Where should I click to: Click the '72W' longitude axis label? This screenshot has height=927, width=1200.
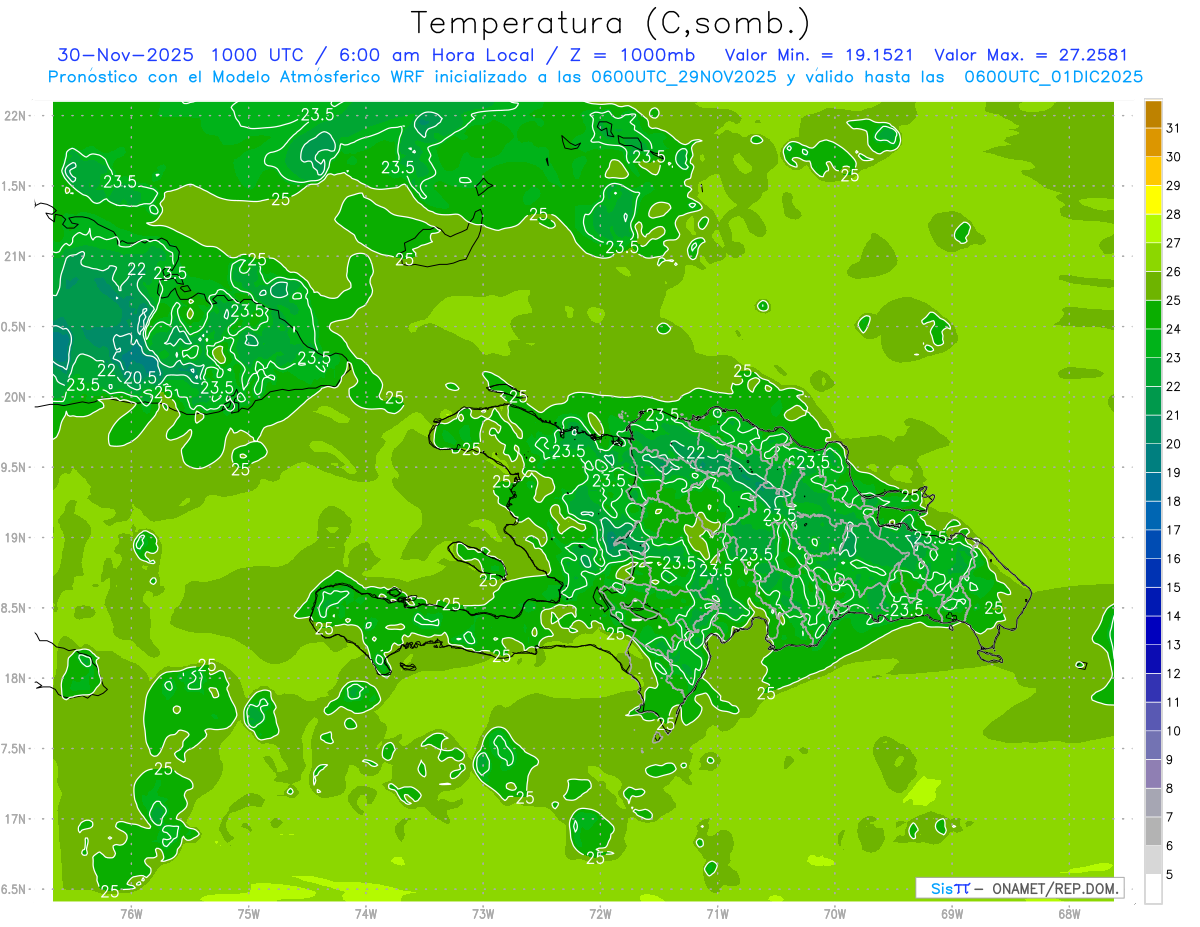point(600,912)
